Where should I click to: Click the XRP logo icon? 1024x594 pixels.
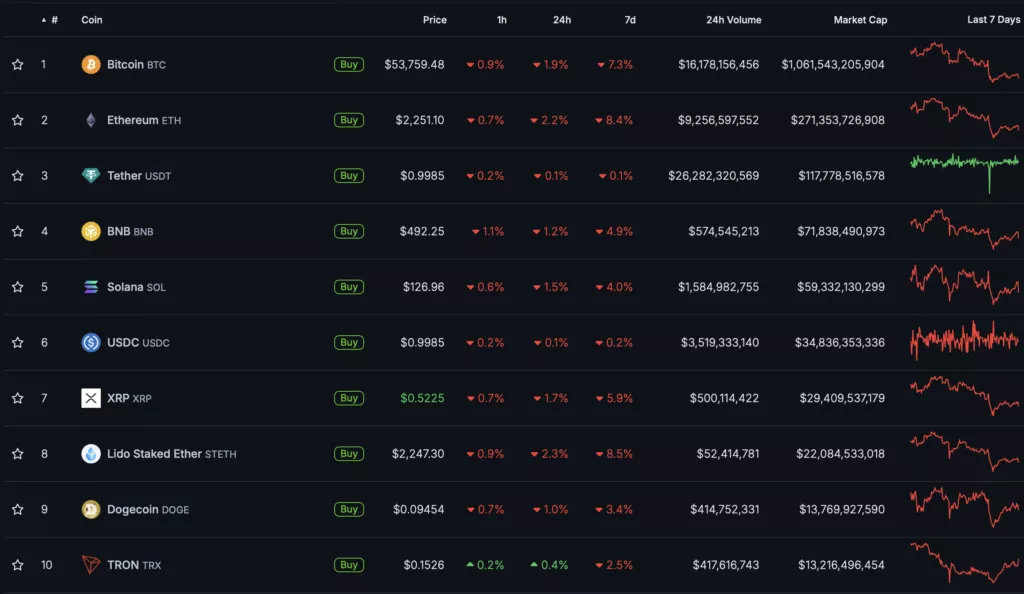91,398
